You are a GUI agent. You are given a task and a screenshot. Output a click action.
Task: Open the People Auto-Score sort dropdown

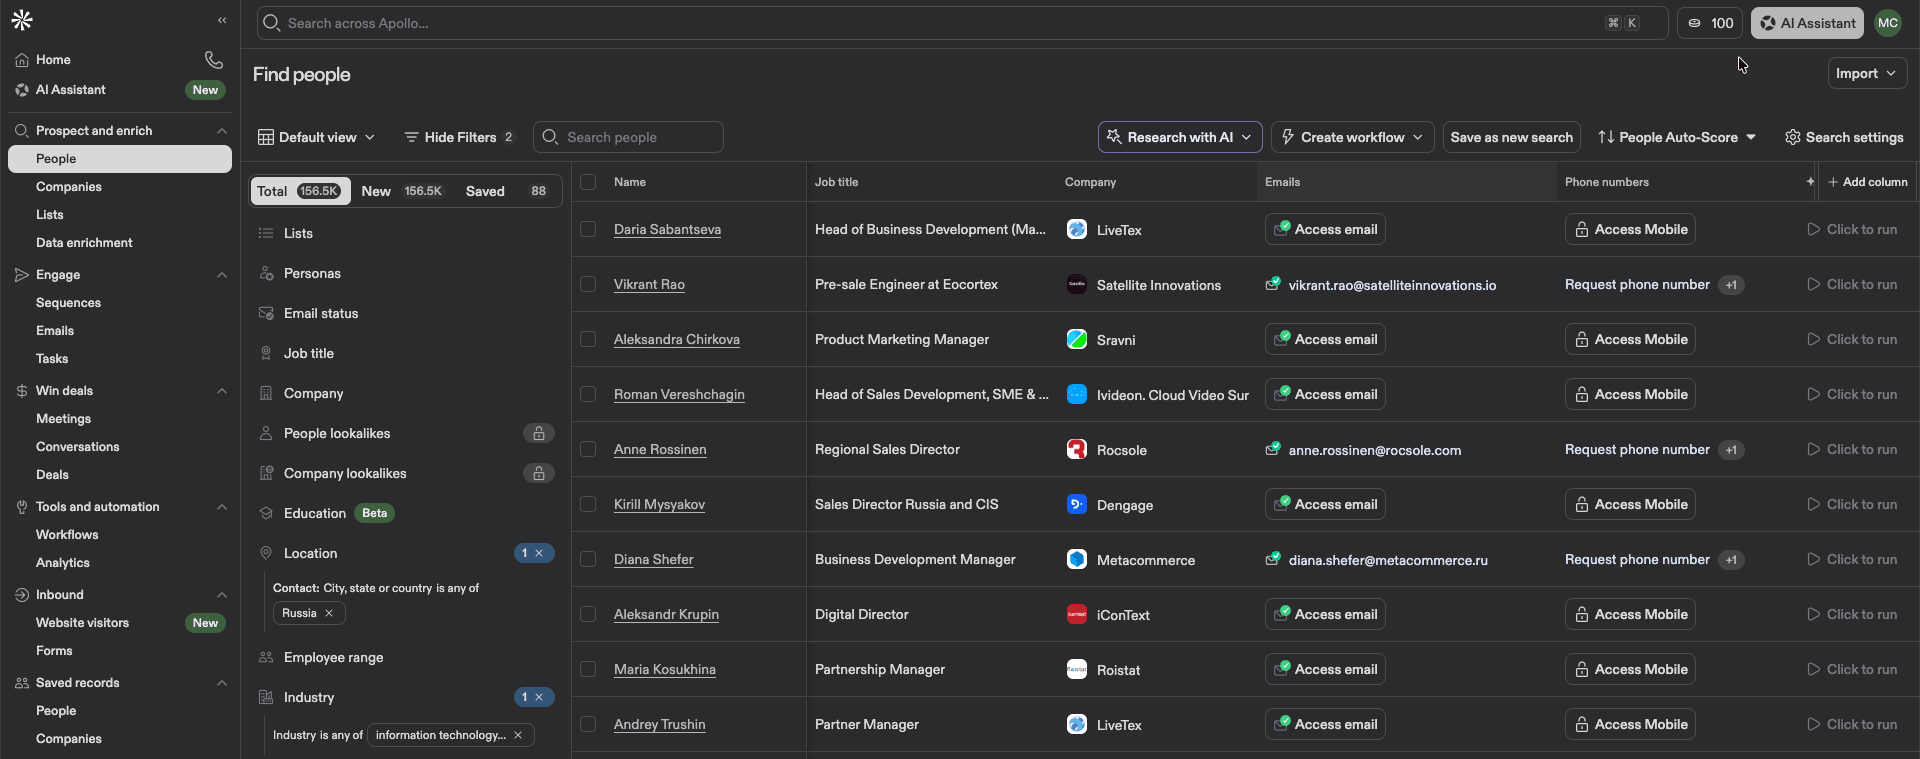1677,137
